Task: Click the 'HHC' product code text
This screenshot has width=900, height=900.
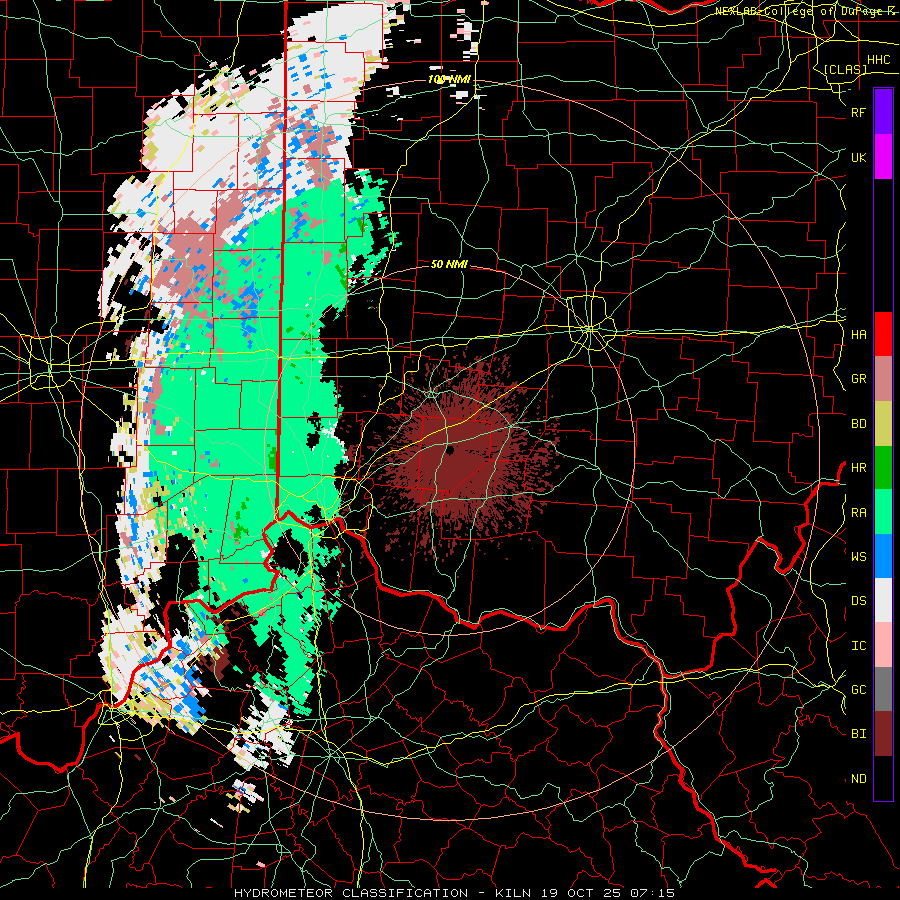Action: click(878, 60)
